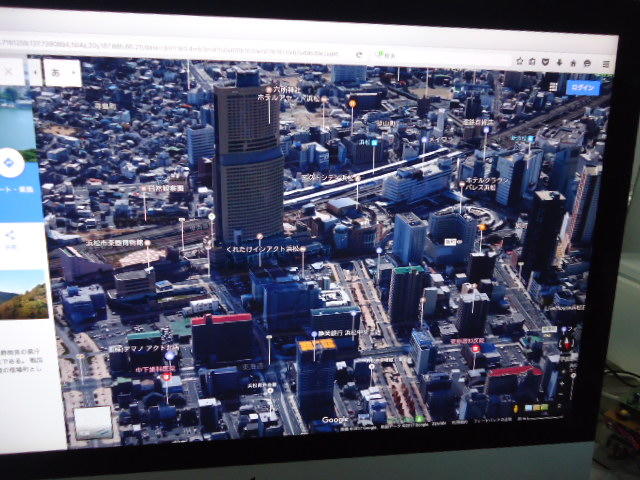The height and width of the screenshot is (480, 640).
Task: Open the Google apps grid icon
Action: click(553, 87)
